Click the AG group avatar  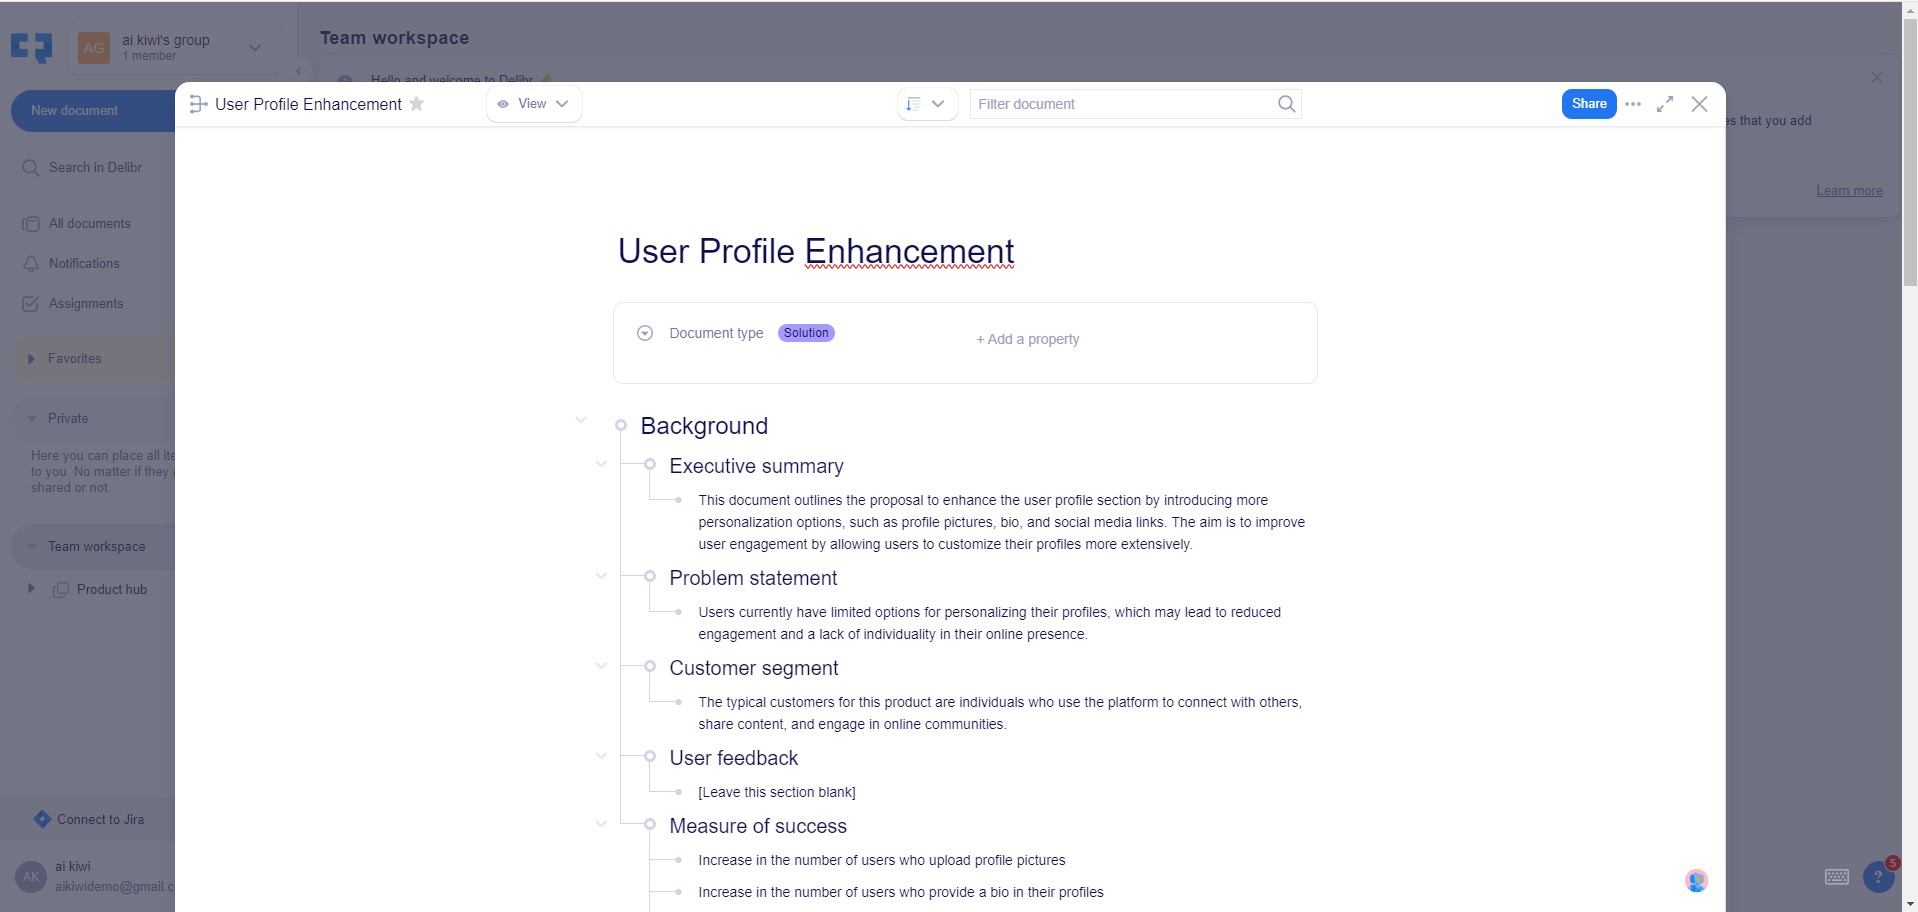(94, 47)
